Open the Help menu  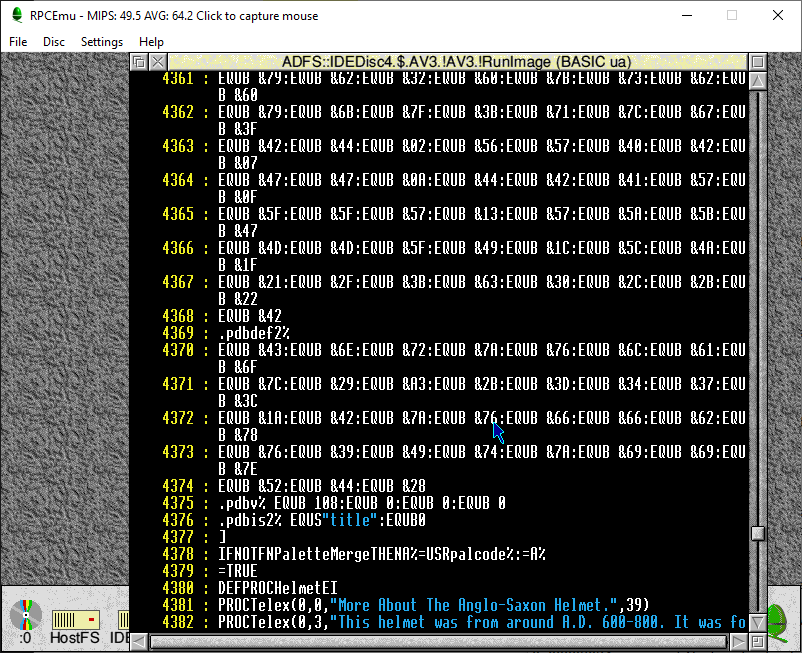tap(152, 42)
